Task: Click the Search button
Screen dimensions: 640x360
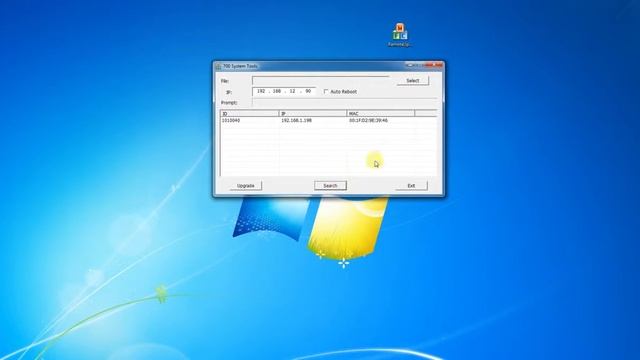Action: (x=330, y=186)
